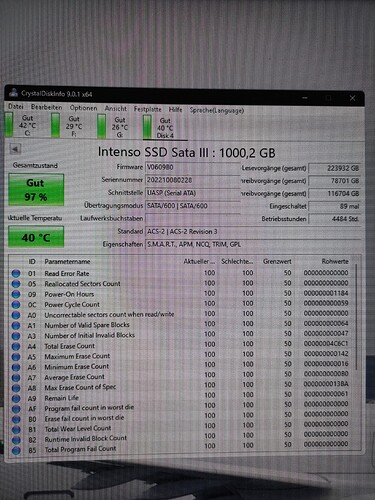
Task: Select the C: drive health indicator
Action: point(21,125)
